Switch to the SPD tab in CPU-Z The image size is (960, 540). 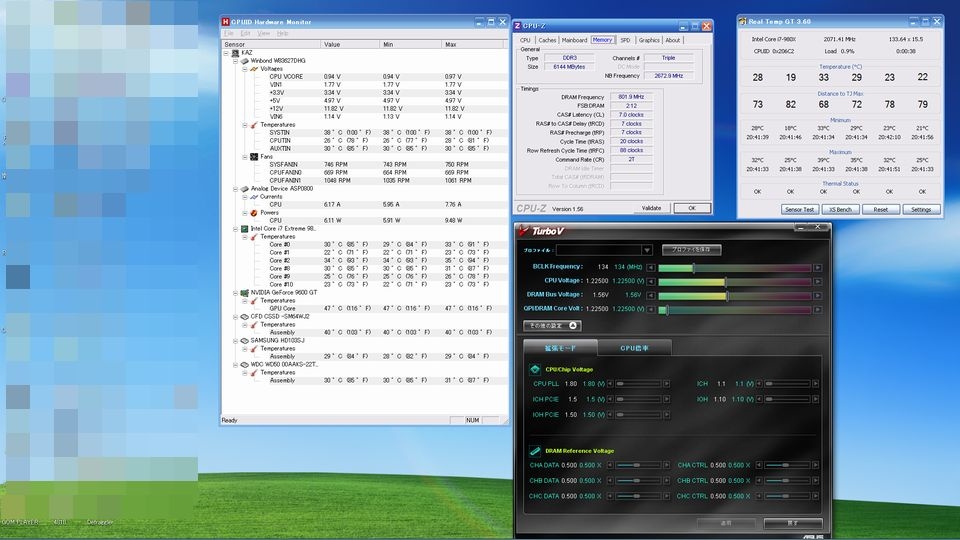click(625, 40)
